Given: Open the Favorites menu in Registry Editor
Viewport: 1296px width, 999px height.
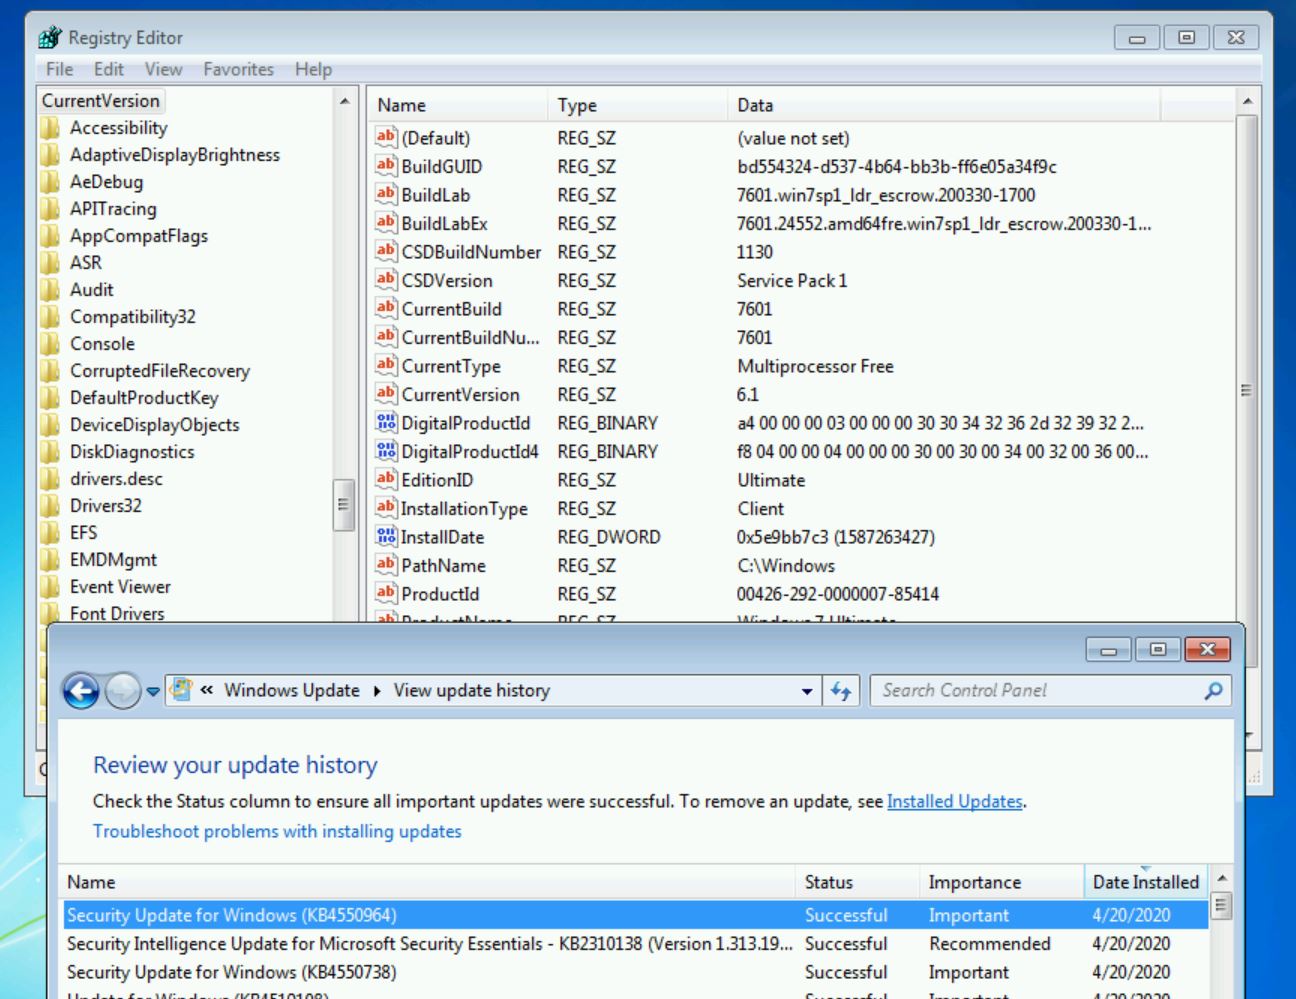Looking at the screenshot, I should point(238,69).
